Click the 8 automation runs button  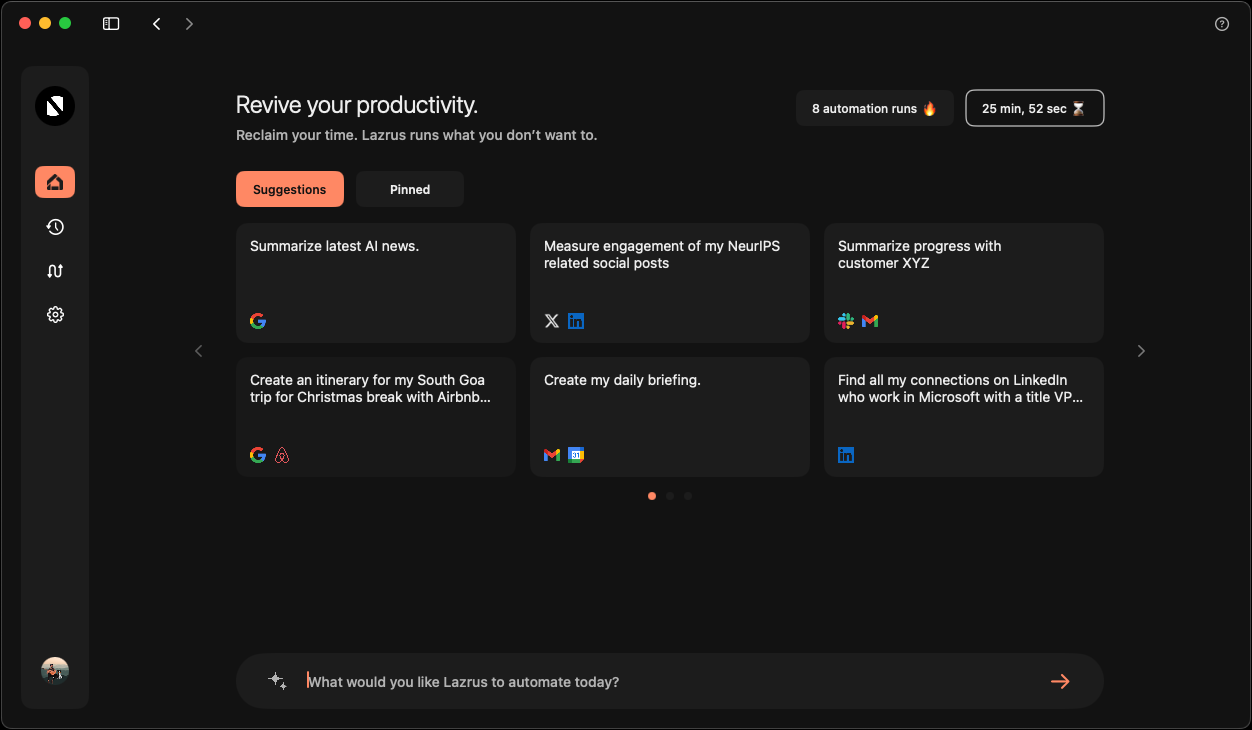[874, 108]
